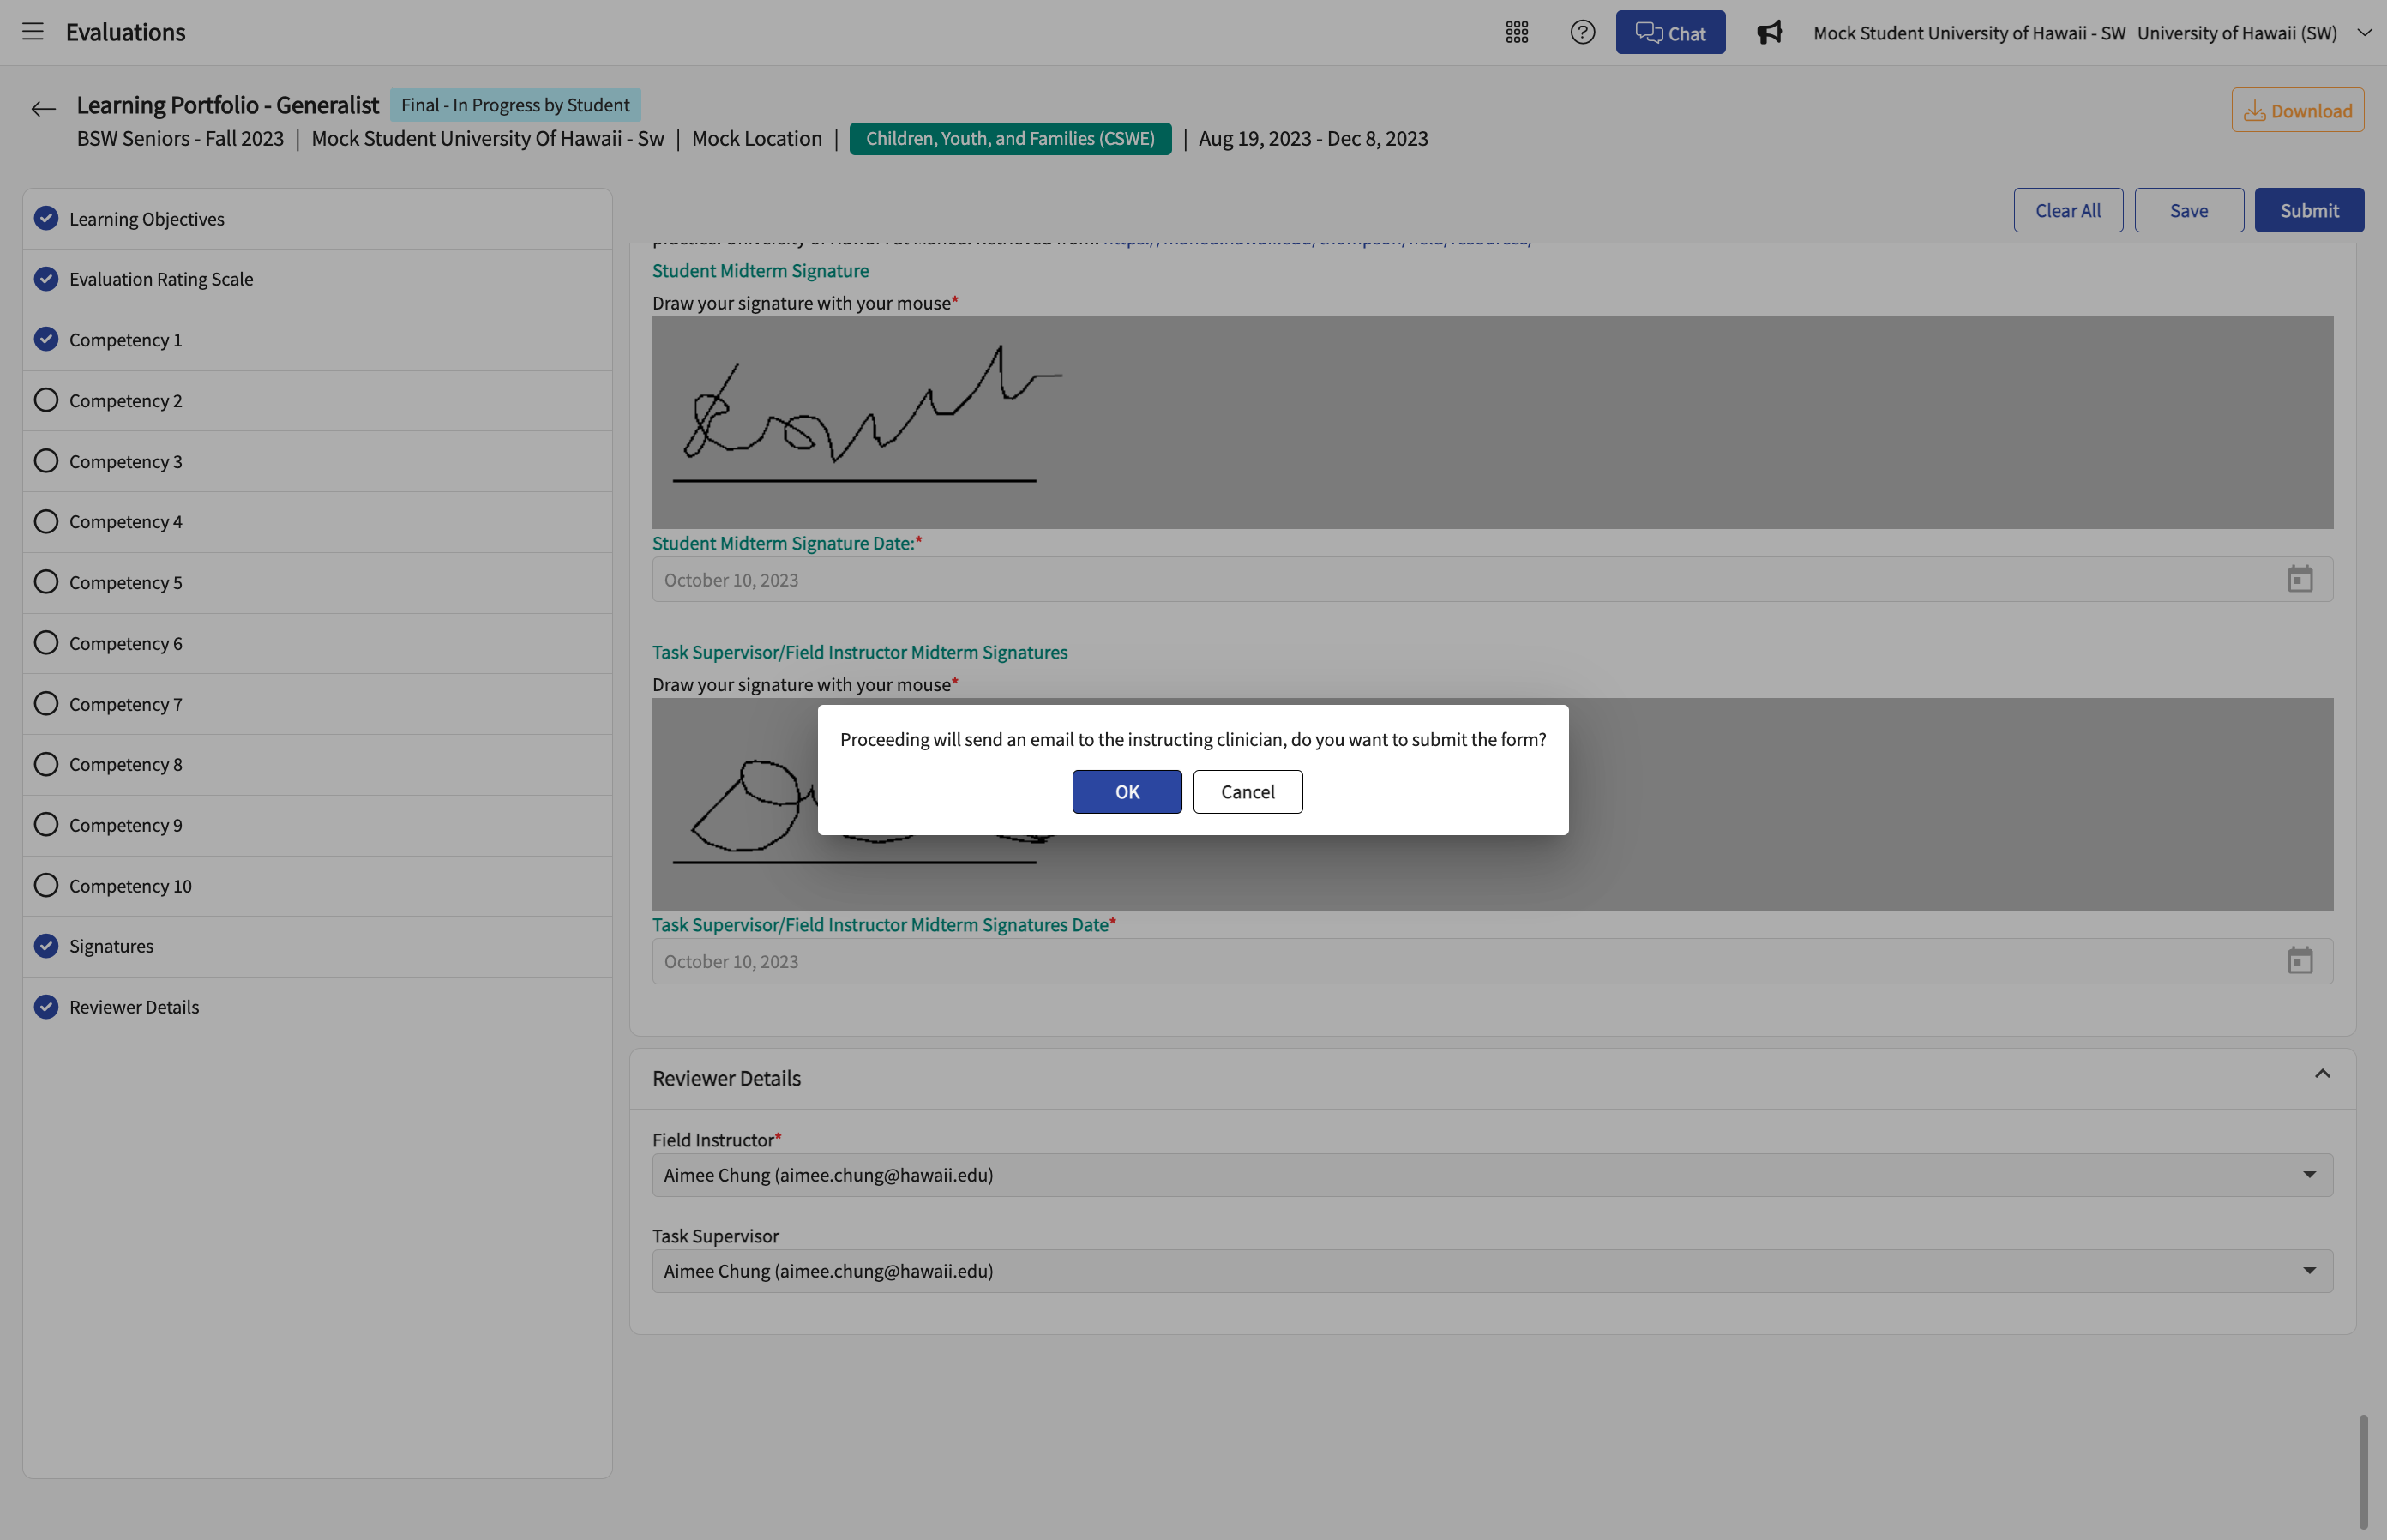Select Competency 8 in sidebar
This screenshot has height=1540, width=2387.
click(317, 765)
